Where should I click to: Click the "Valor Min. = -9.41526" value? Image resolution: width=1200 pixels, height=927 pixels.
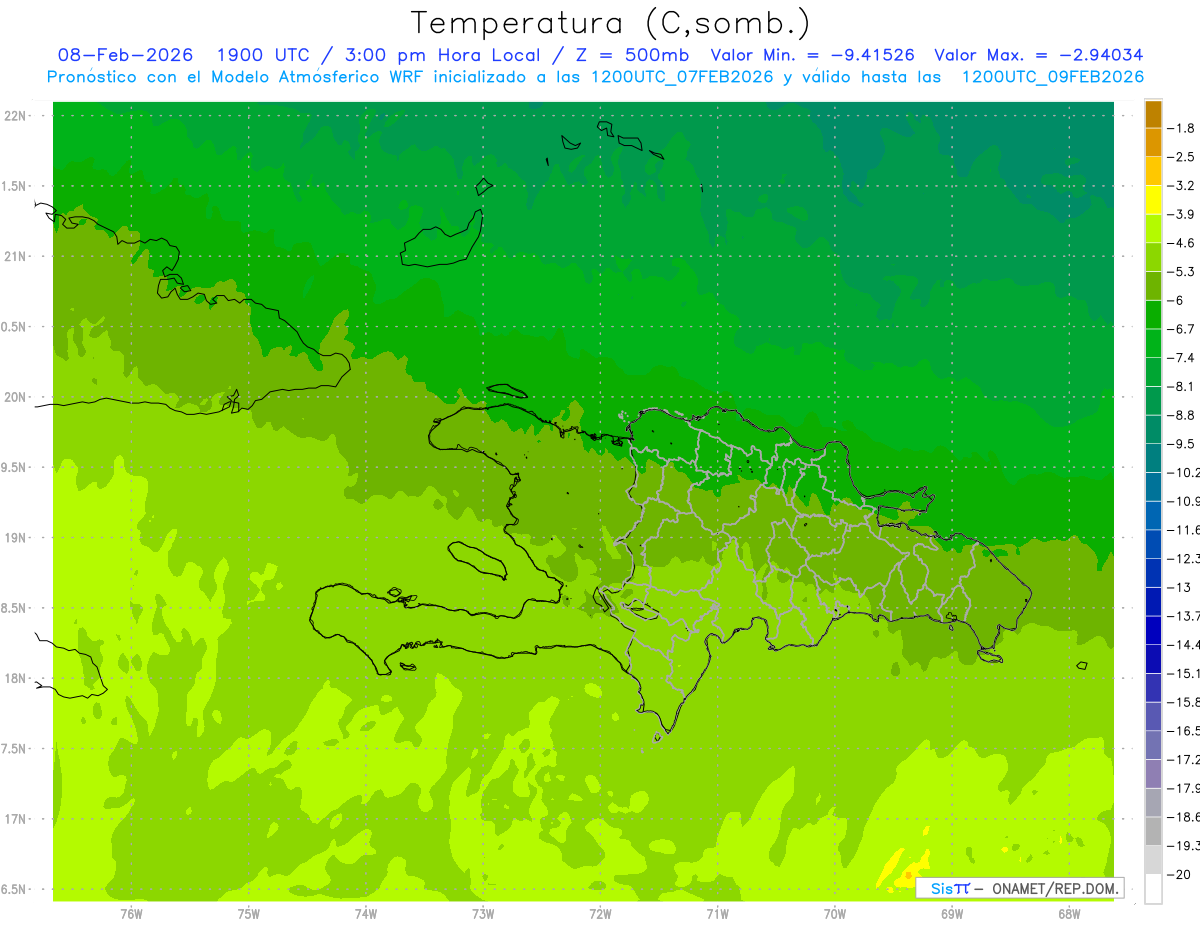tap(815, 55)
